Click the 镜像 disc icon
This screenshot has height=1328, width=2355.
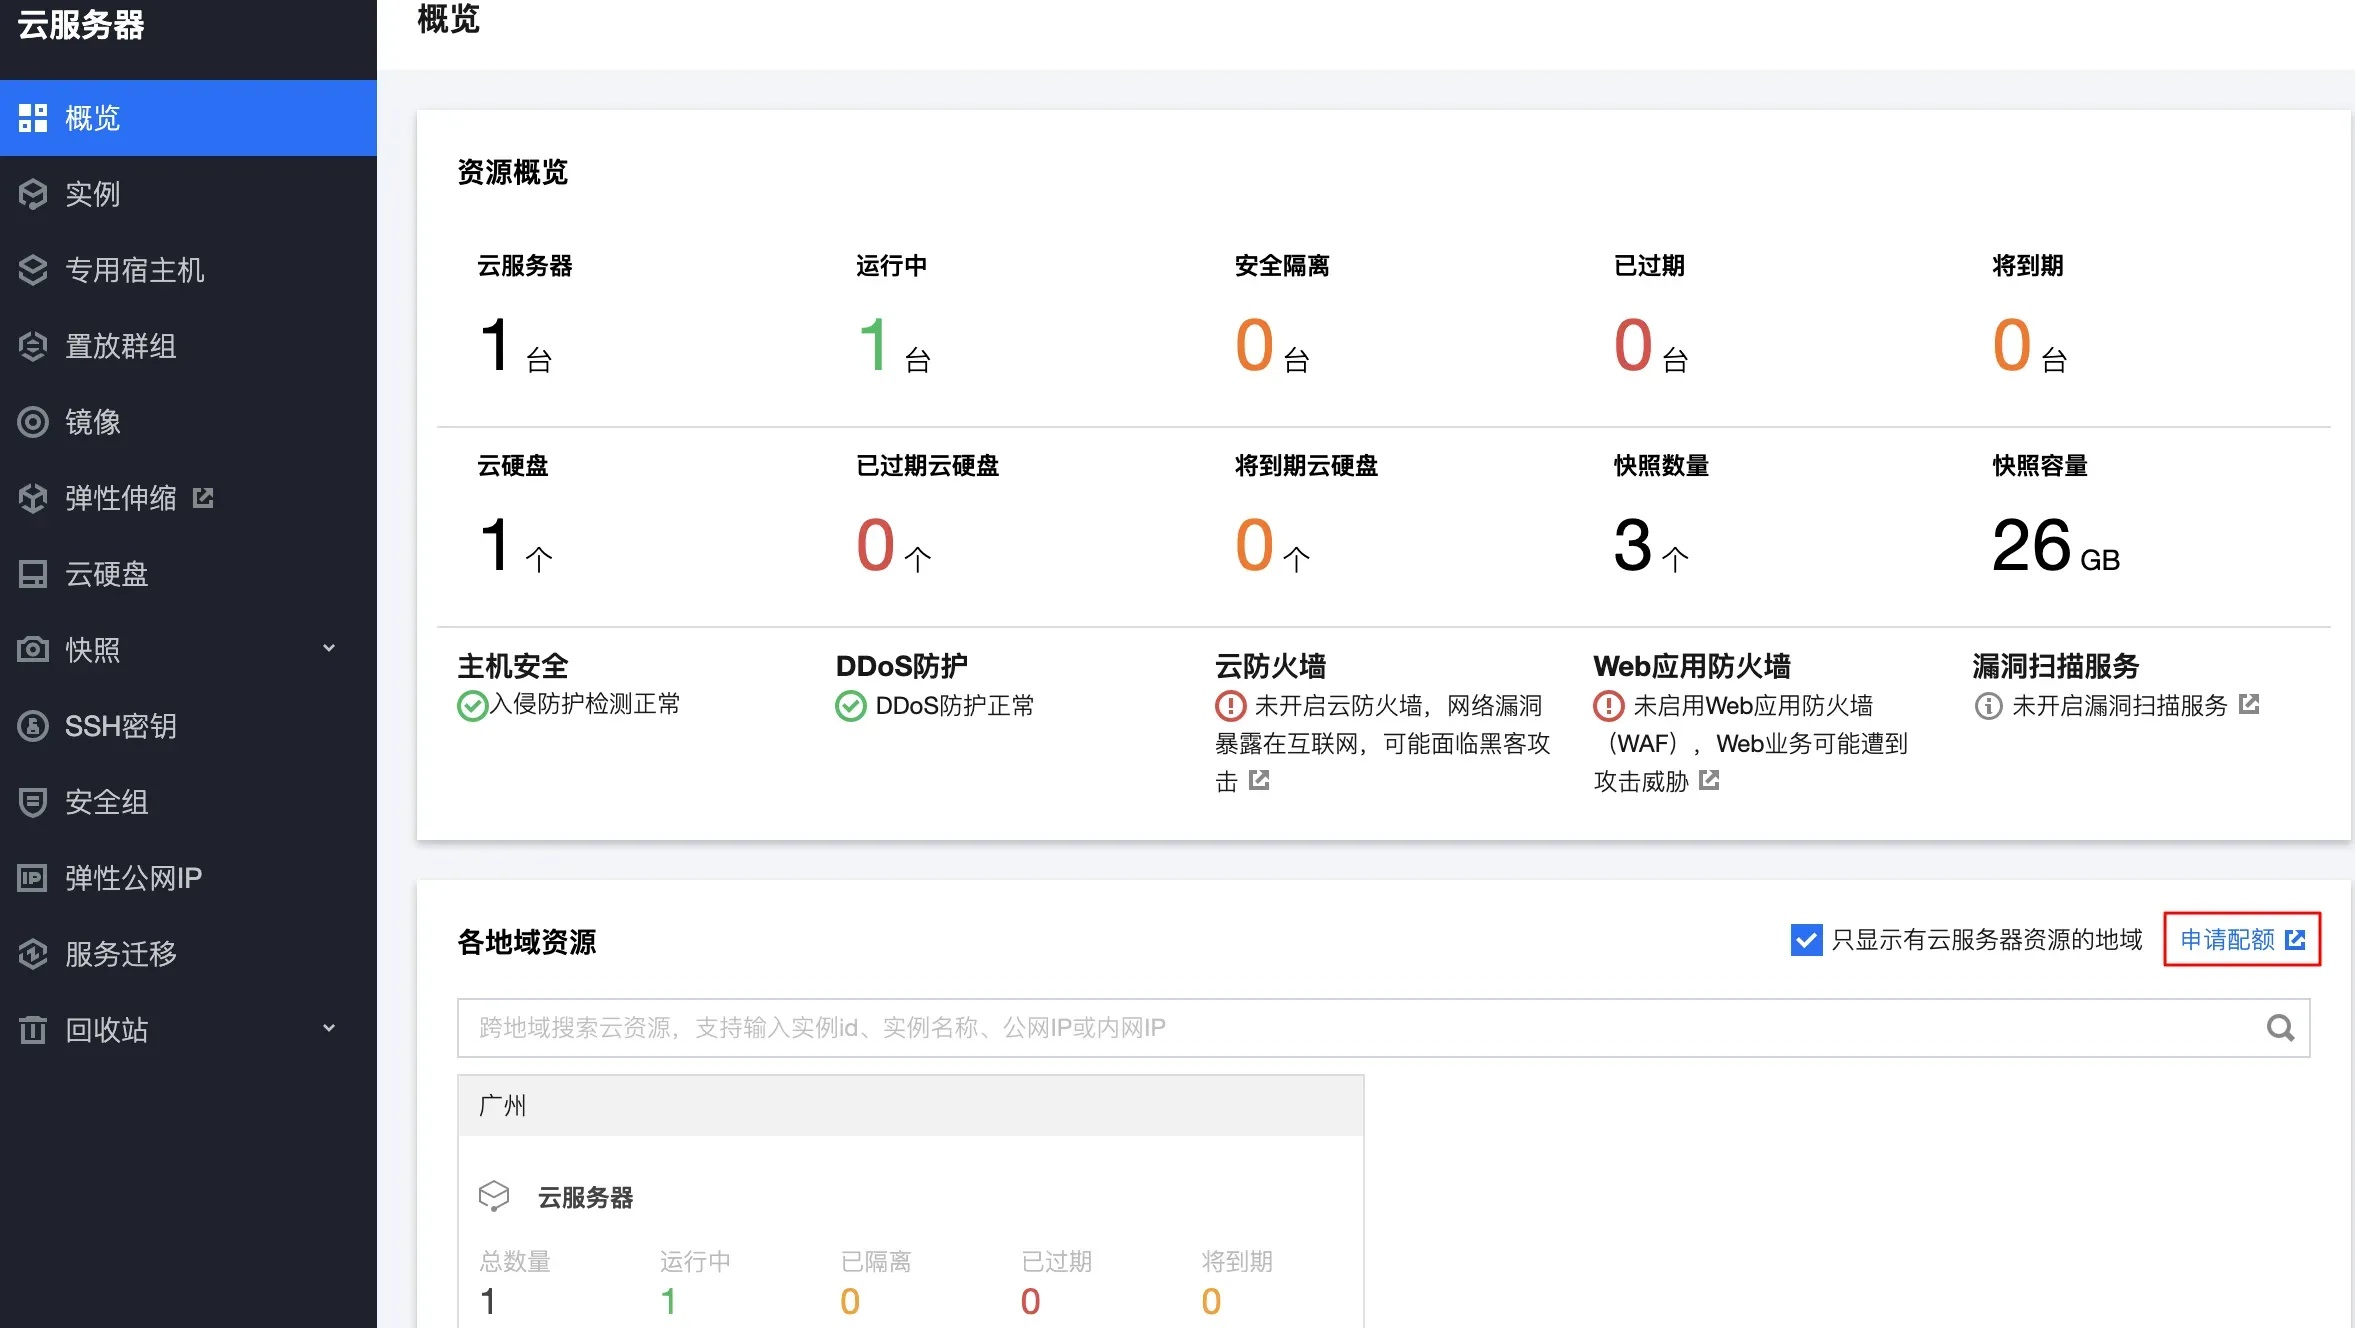pos(33,422)
